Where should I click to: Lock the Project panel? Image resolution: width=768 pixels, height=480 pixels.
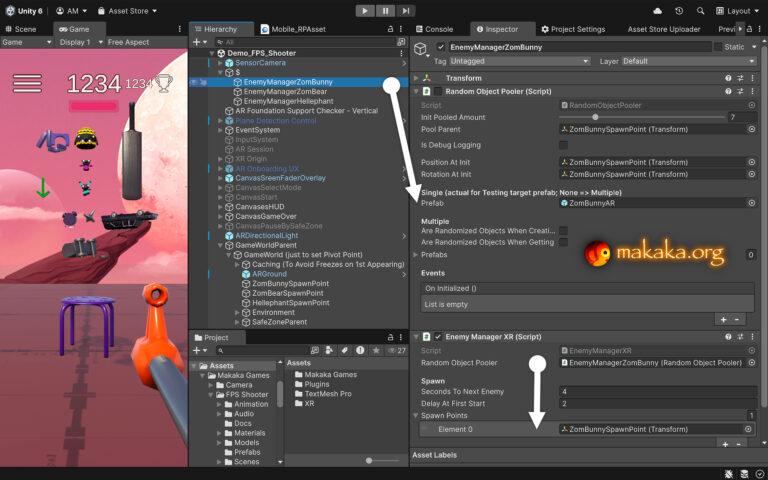click(390, 337)
